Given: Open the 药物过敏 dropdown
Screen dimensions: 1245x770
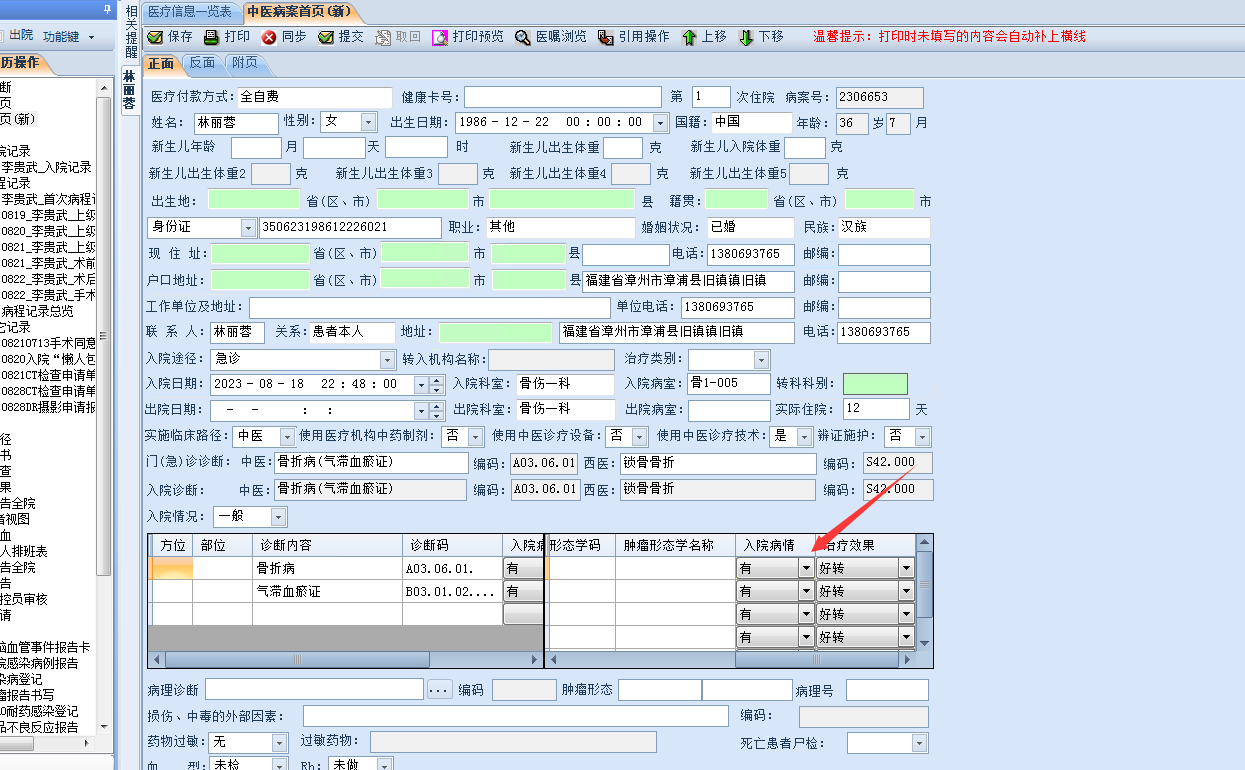Looking at the screenshot, I should click(279, 743).
